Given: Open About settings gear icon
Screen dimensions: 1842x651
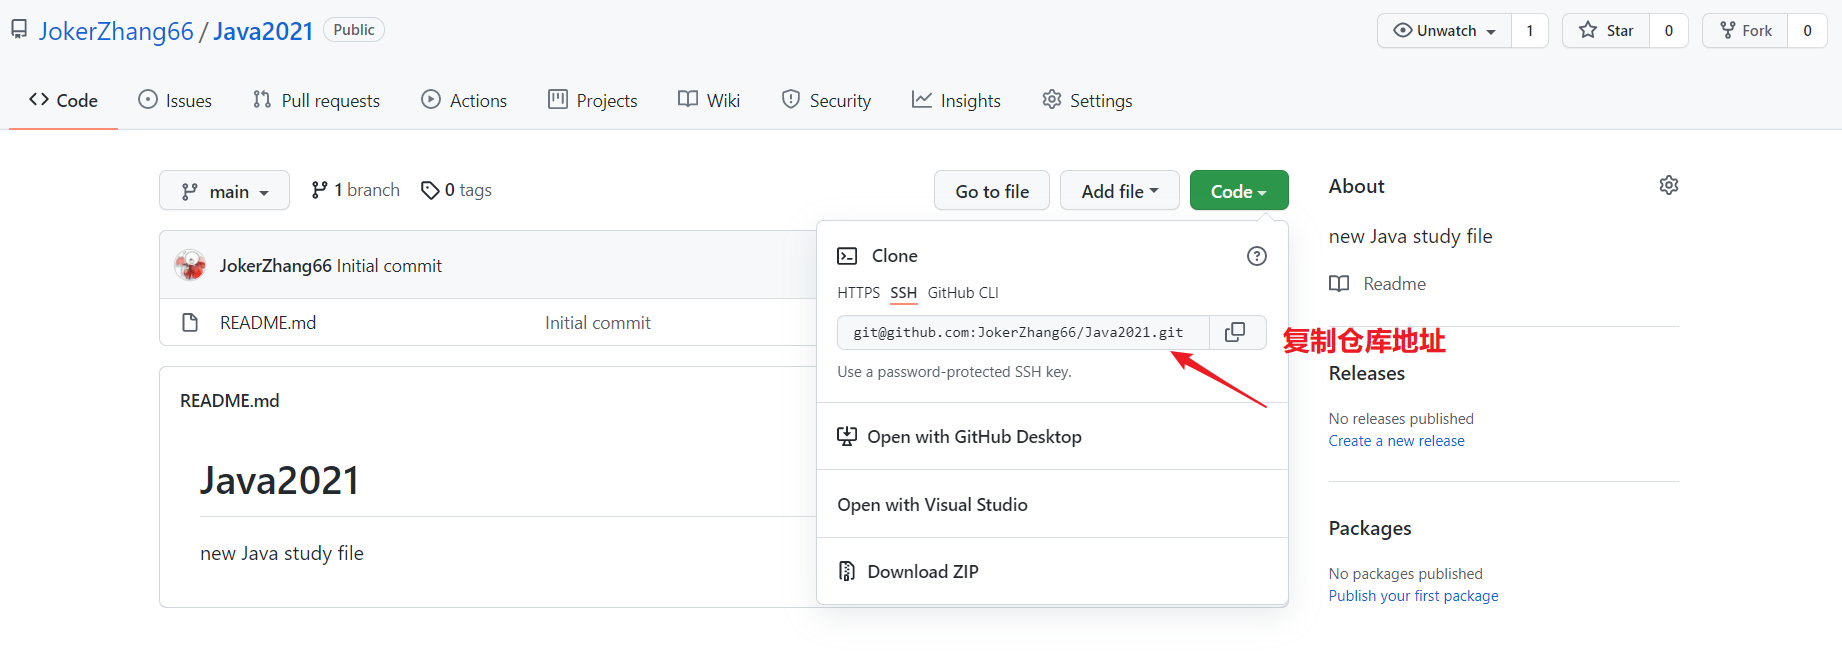Looking at the screenshot, I should click(x=1668, y=186).
